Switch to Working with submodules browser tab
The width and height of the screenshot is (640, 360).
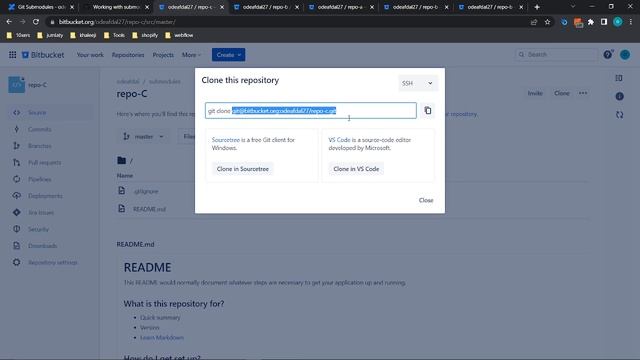(x=116, y=7)
